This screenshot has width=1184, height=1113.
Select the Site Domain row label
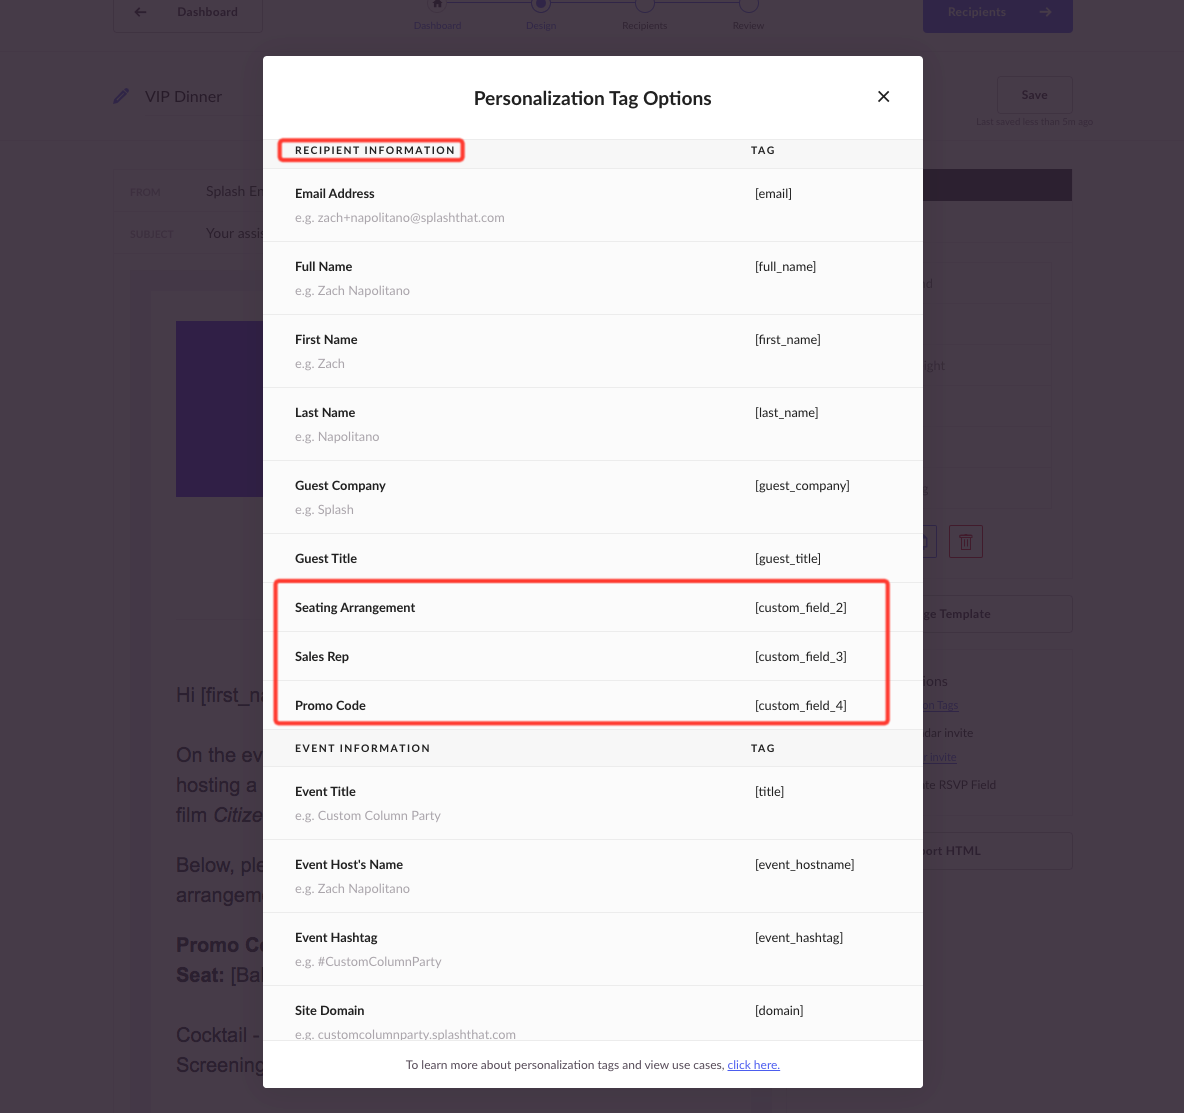(x=329, y=1010)
